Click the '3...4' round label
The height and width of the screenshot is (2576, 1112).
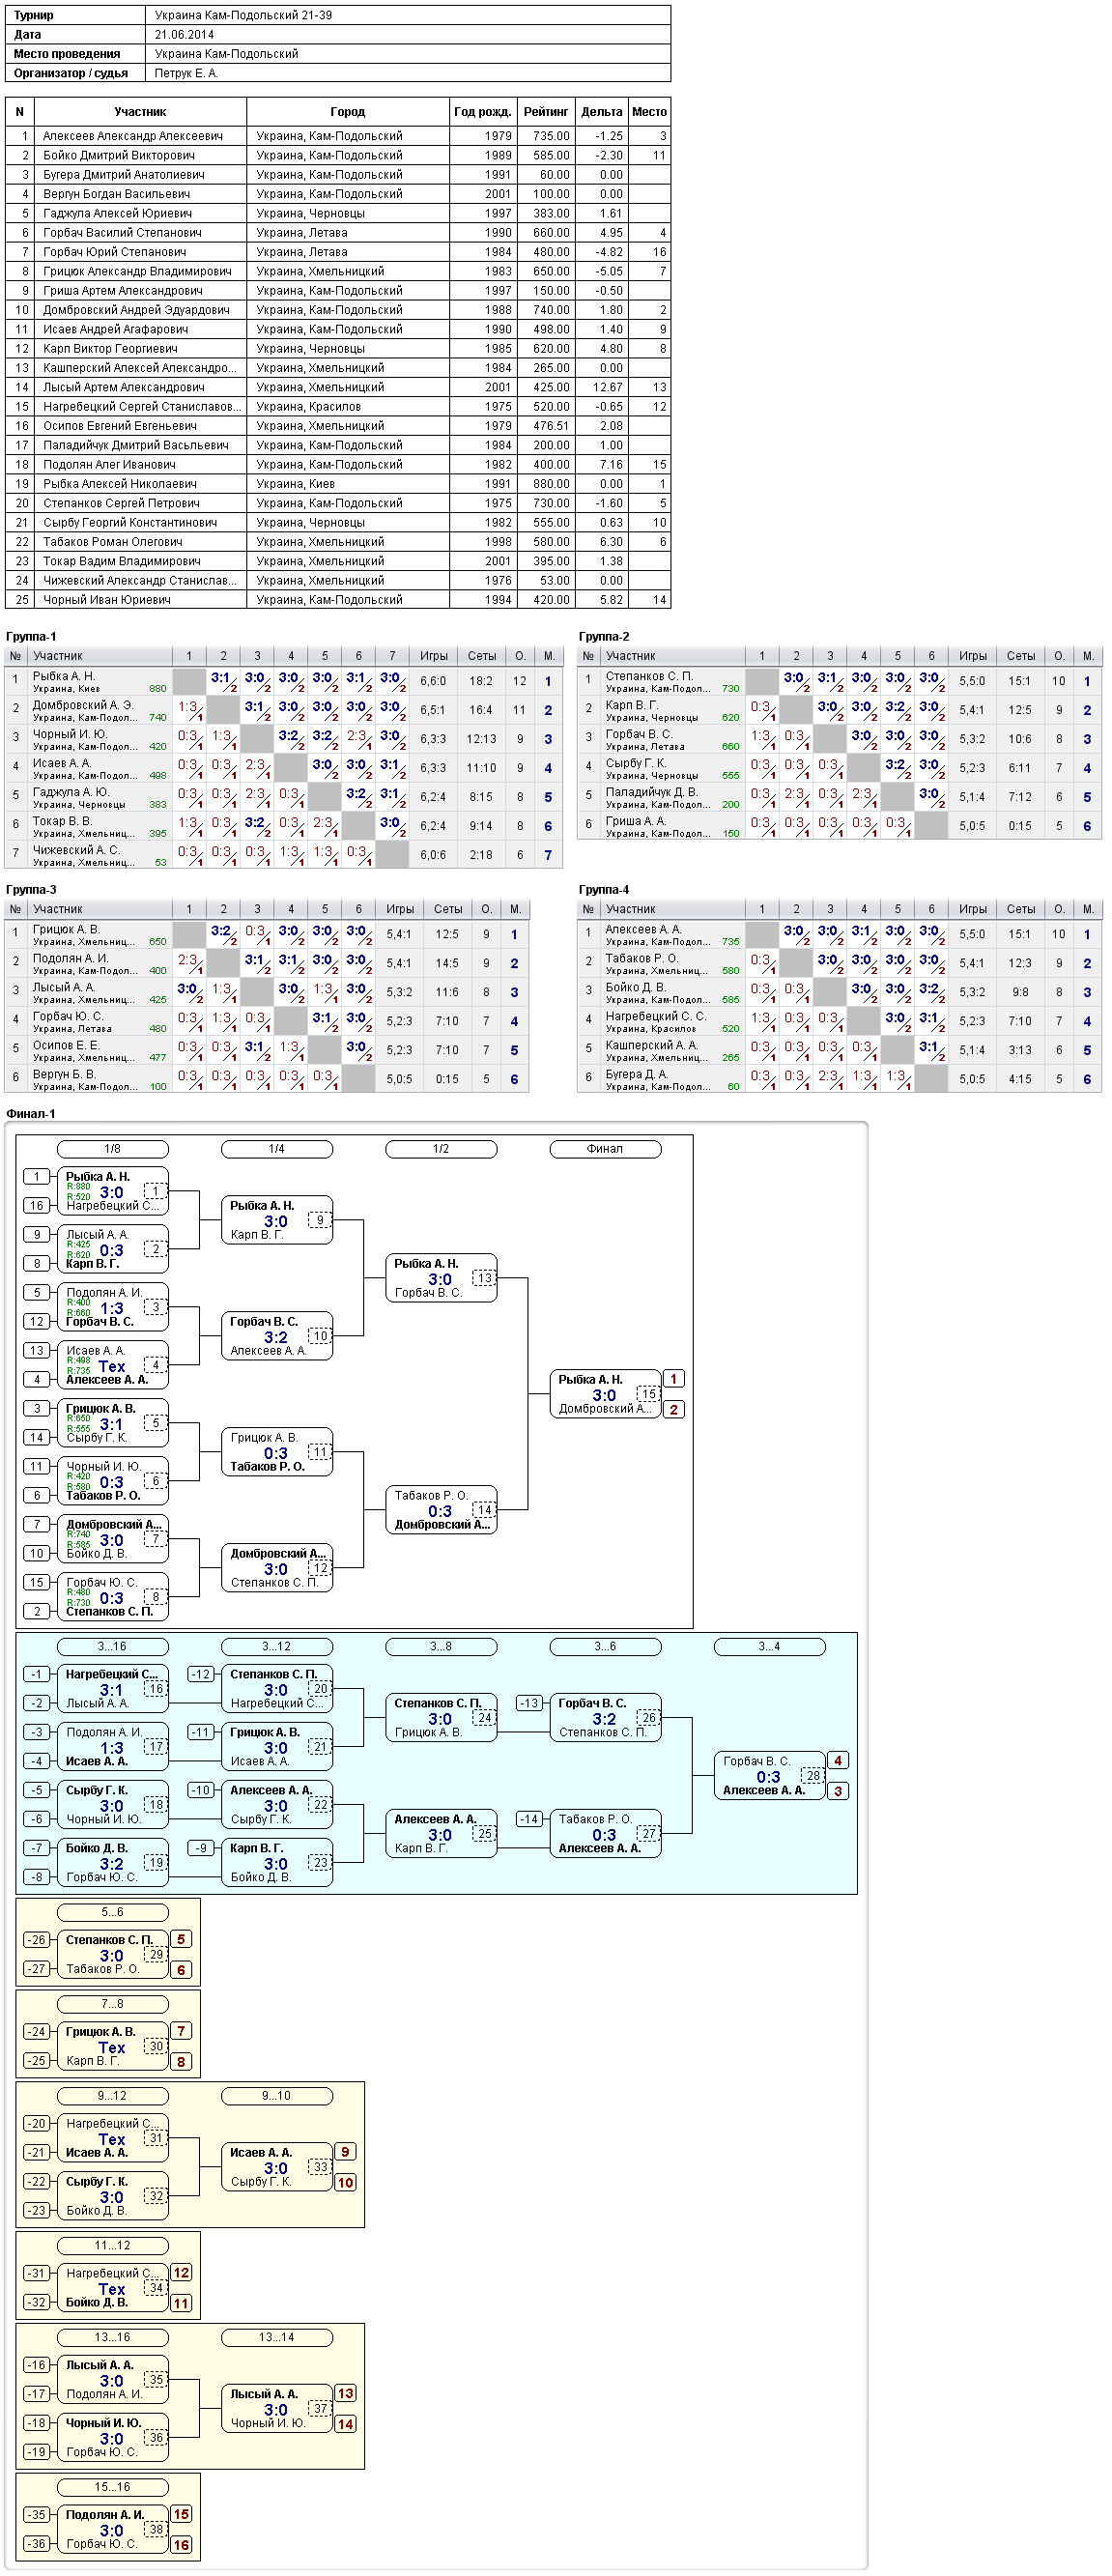[769, 1647]
